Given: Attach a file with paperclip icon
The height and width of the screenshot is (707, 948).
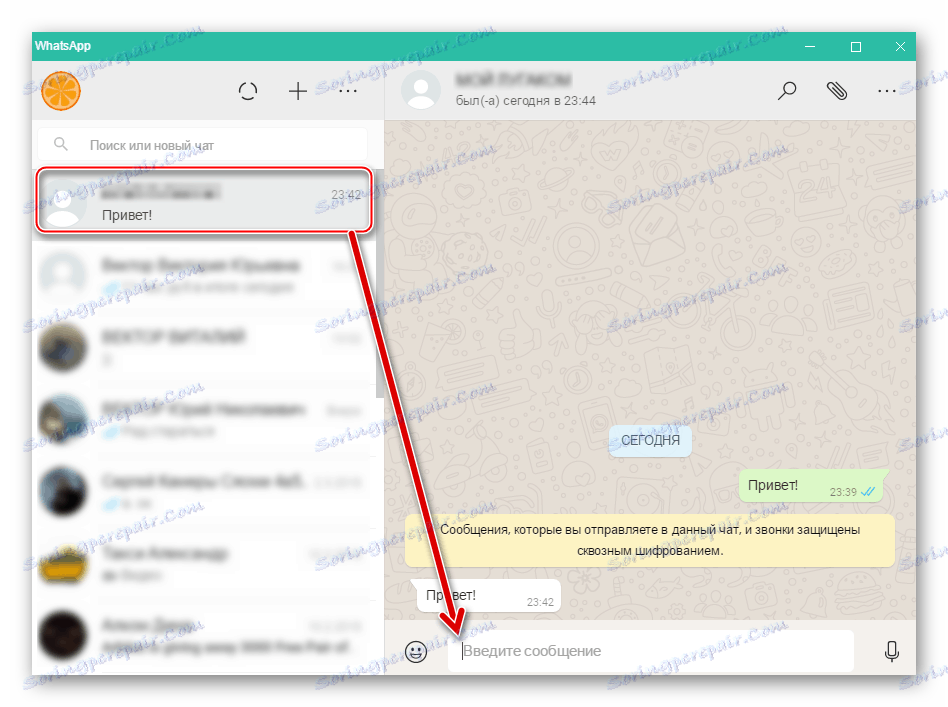Looking at the screenshot, I should [x=837, y=91].
